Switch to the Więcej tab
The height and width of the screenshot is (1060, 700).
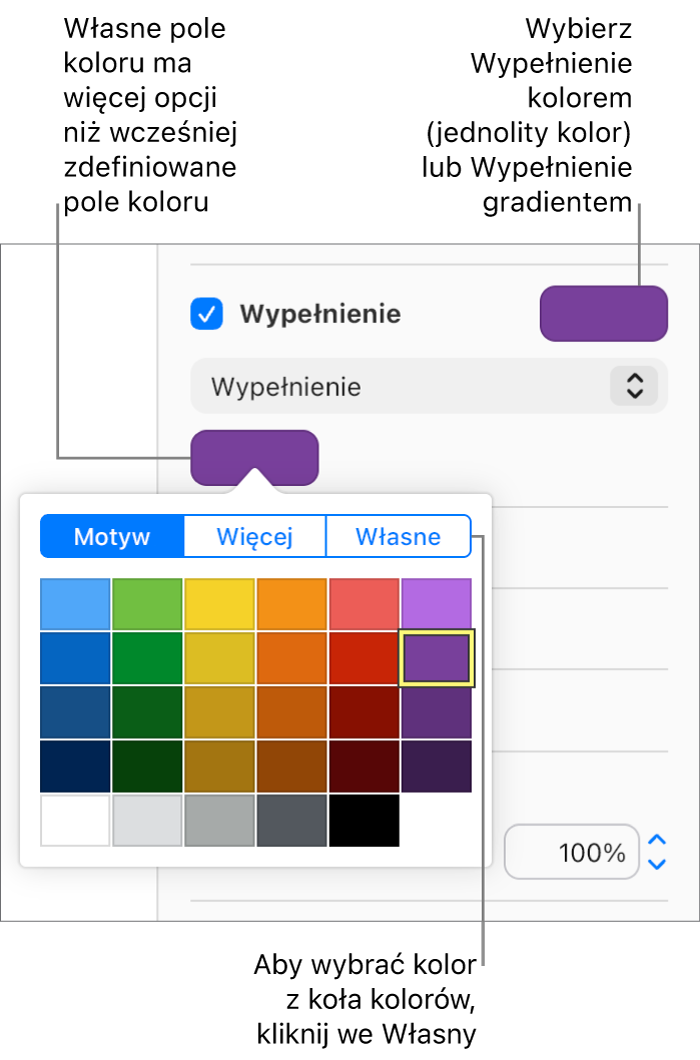[x=255, y=536]
